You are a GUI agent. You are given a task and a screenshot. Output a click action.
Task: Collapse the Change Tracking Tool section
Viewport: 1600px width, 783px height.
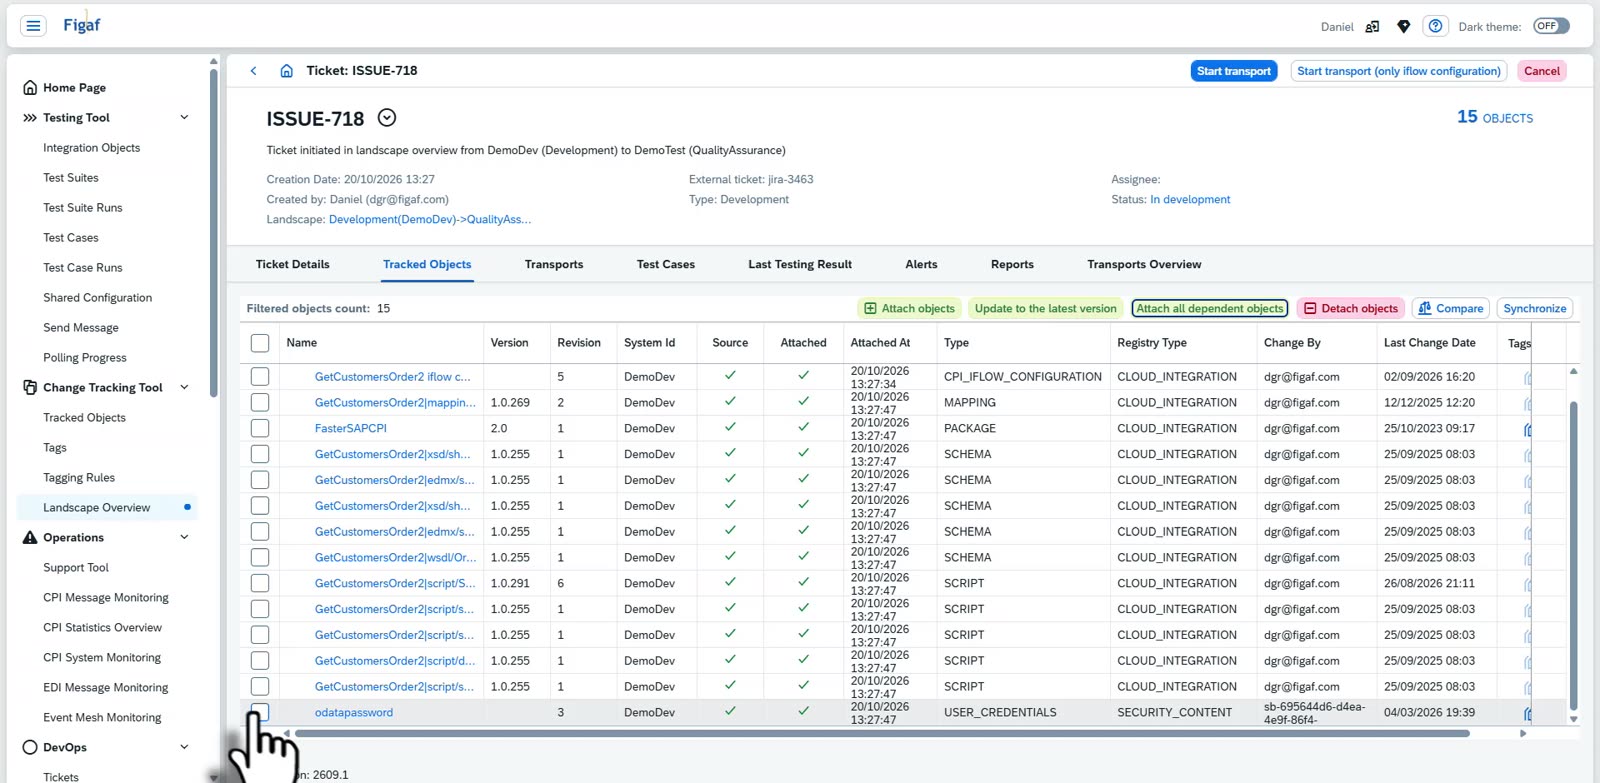[184, 388]
